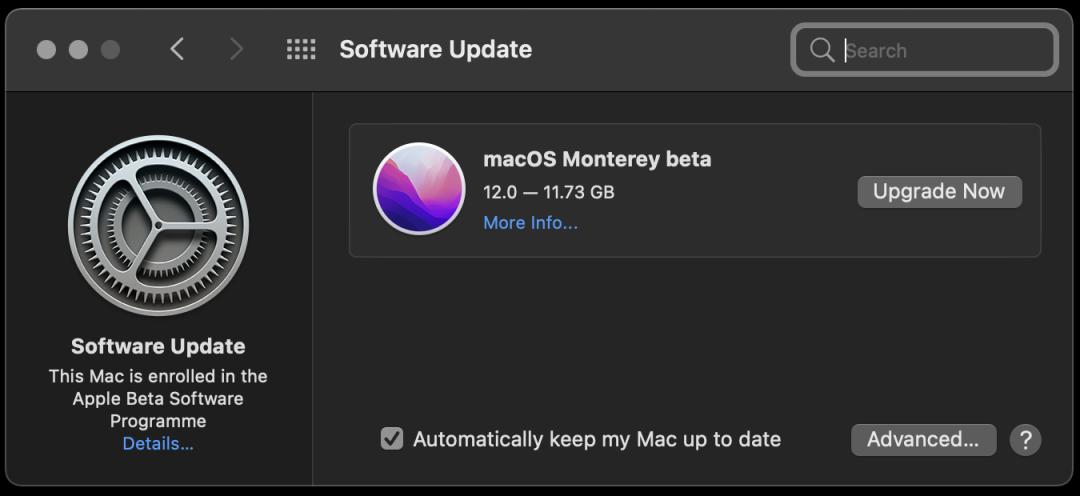
Task: Click the 'macOS Monterey beta' title text
Action: (x=597, y=159)
